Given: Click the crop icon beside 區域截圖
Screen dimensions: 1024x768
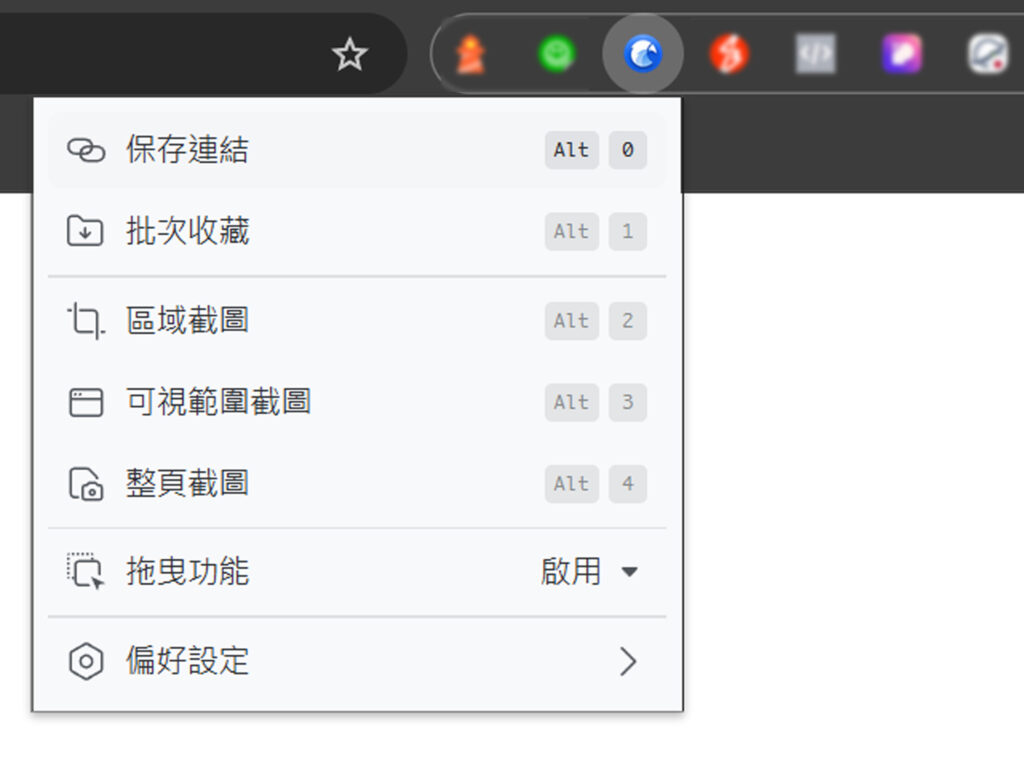Looking at the screenshot, I should tap(86, 320).
